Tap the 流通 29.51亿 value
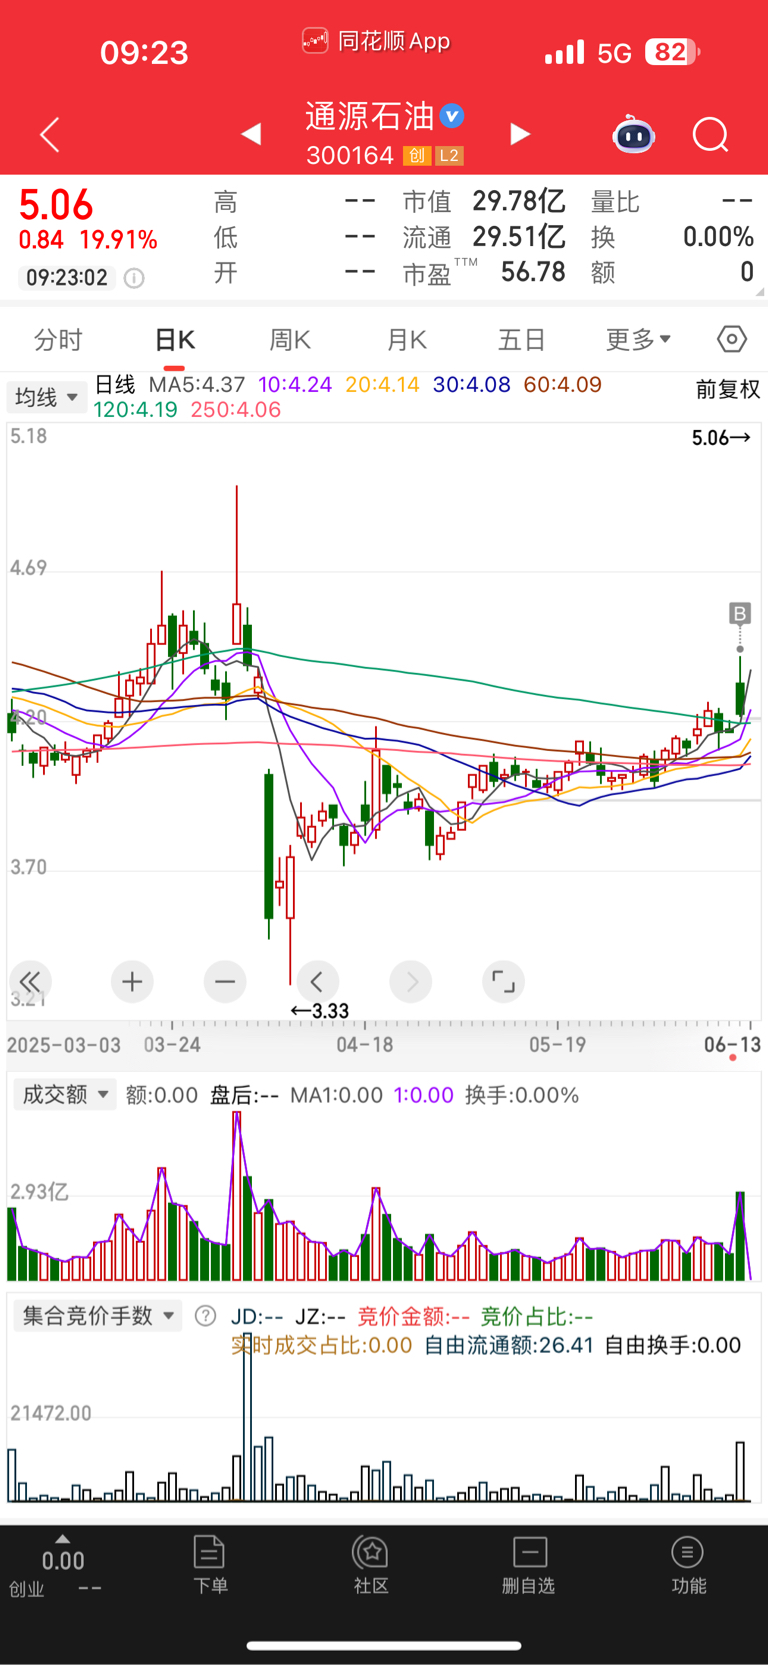The width and height of the screenshot is (768, 1665). point(484,237)
